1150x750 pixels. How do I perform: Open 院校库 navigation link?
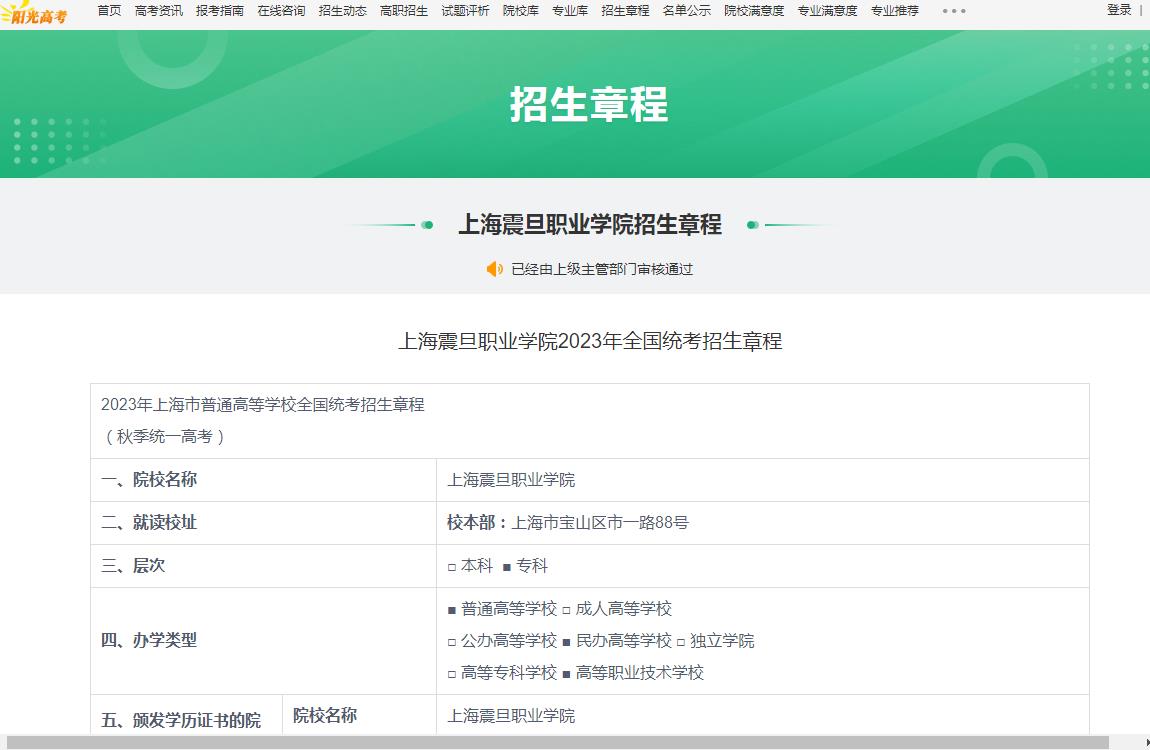coord(521,10)
